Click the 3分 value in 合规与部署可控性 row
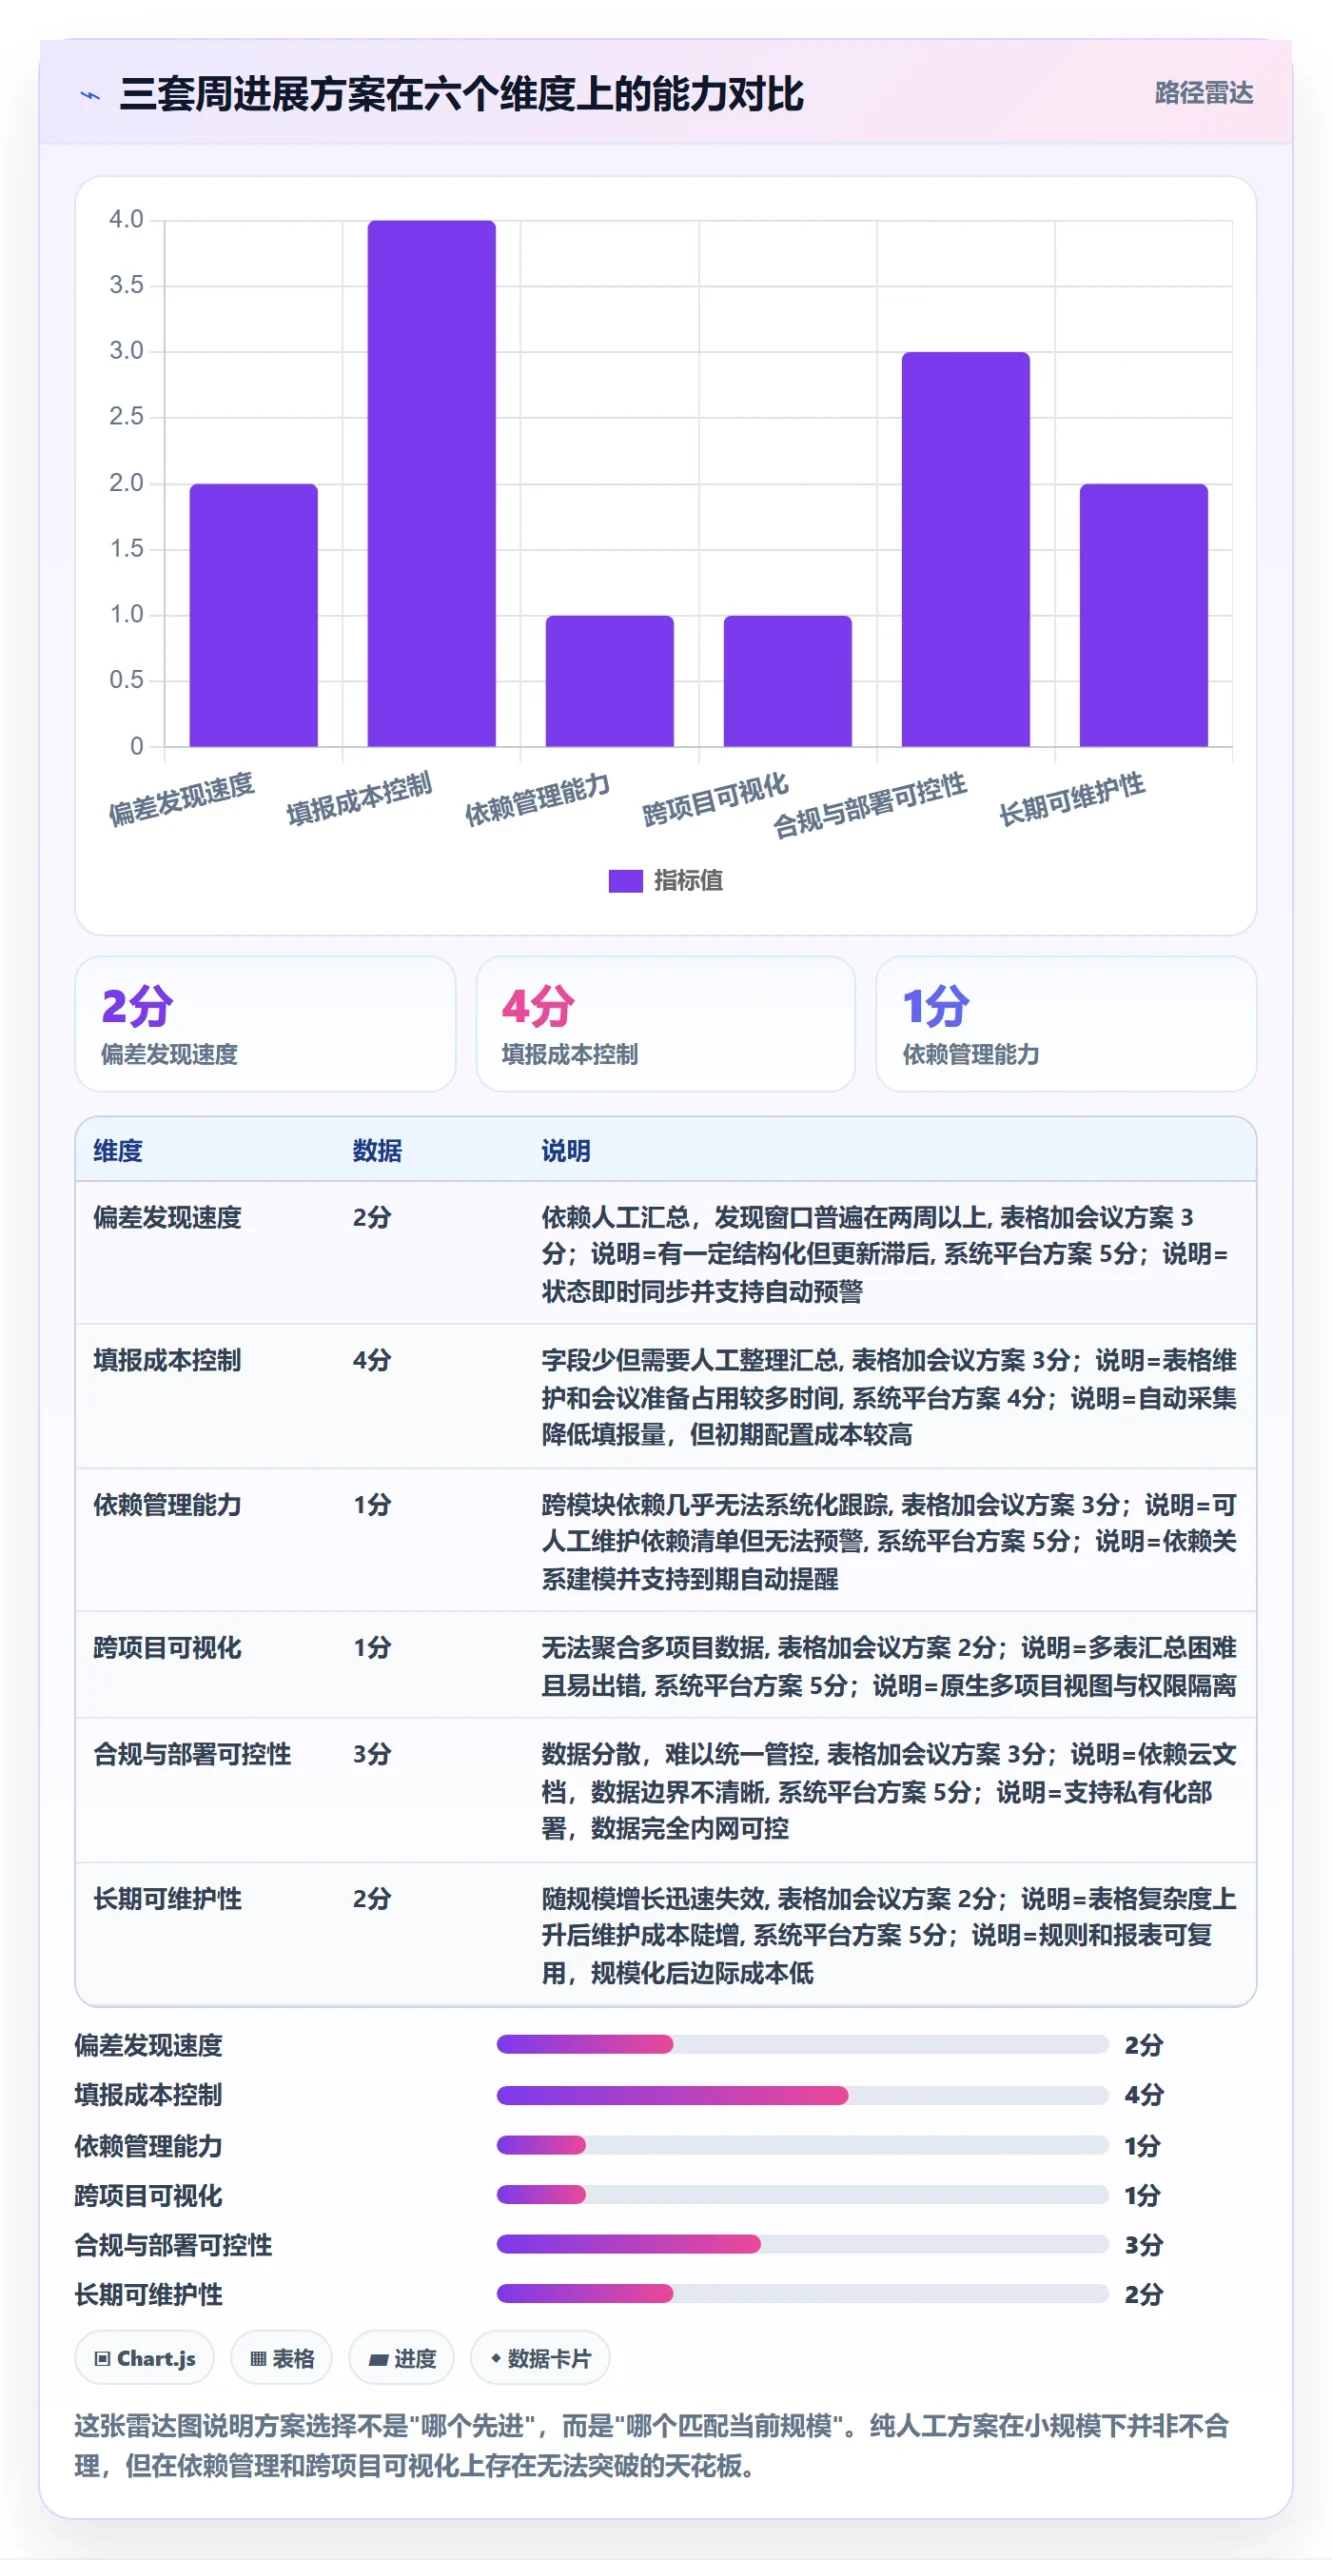The image size is (1332, 2560). (372, 1754)
